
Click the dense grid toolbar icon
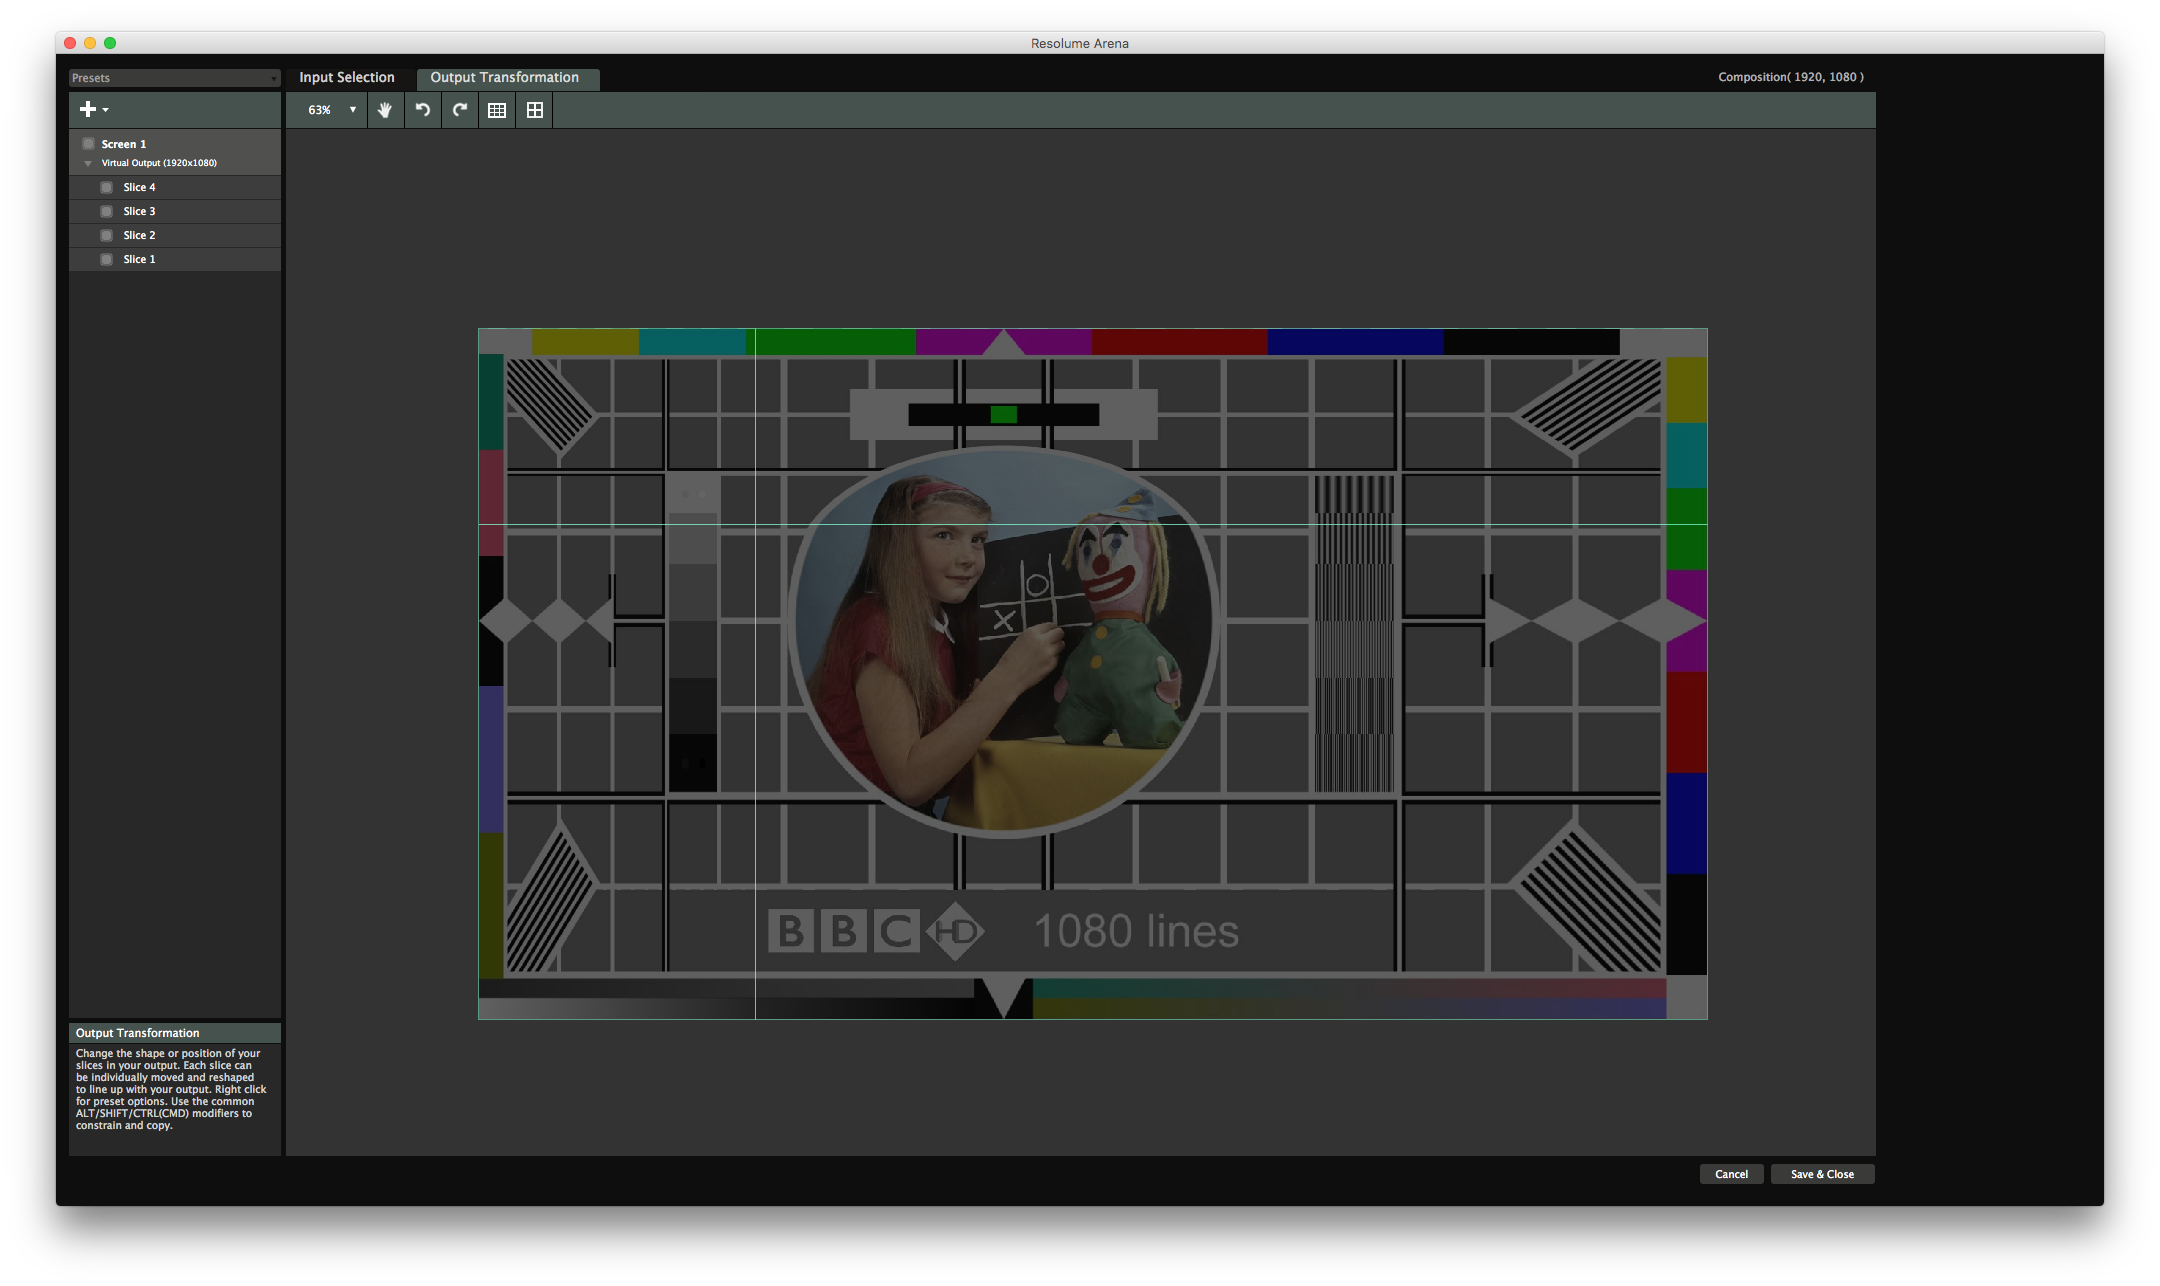(497, 110)
